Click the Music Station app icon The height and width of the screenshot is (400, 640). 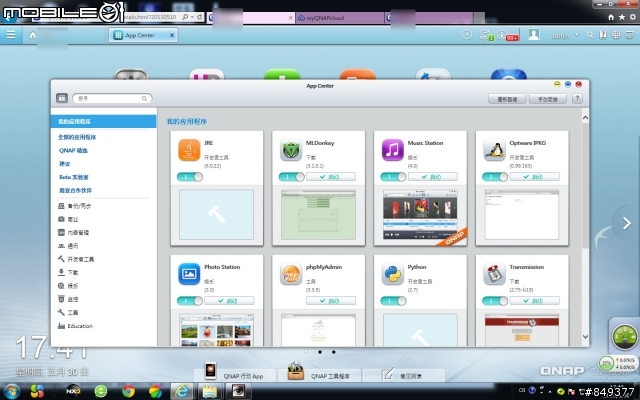tap(393, 150)
